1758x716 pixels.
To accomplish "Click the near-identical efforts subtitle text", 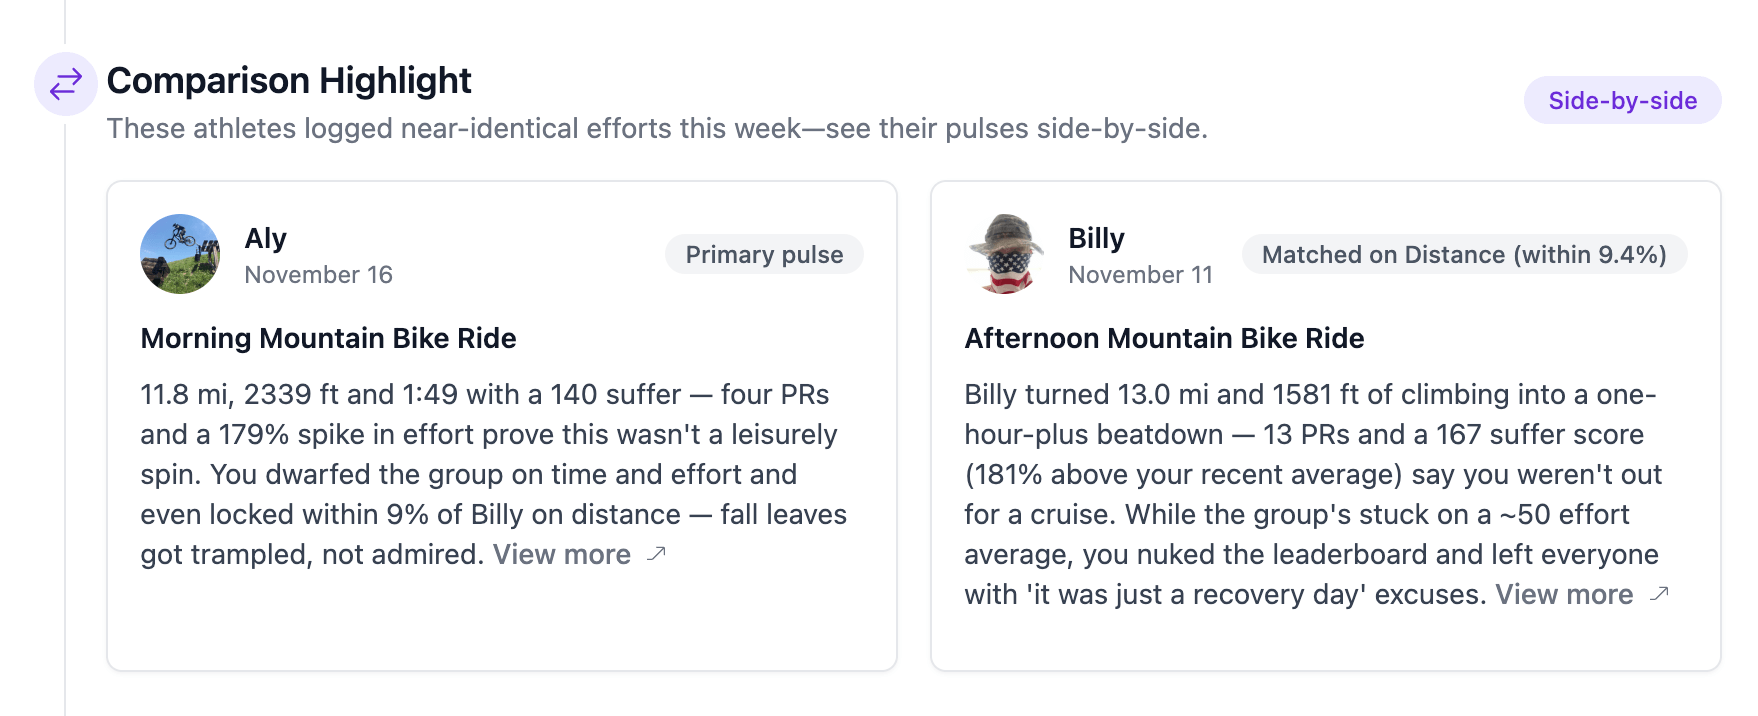I will click(x=657, y=129).
